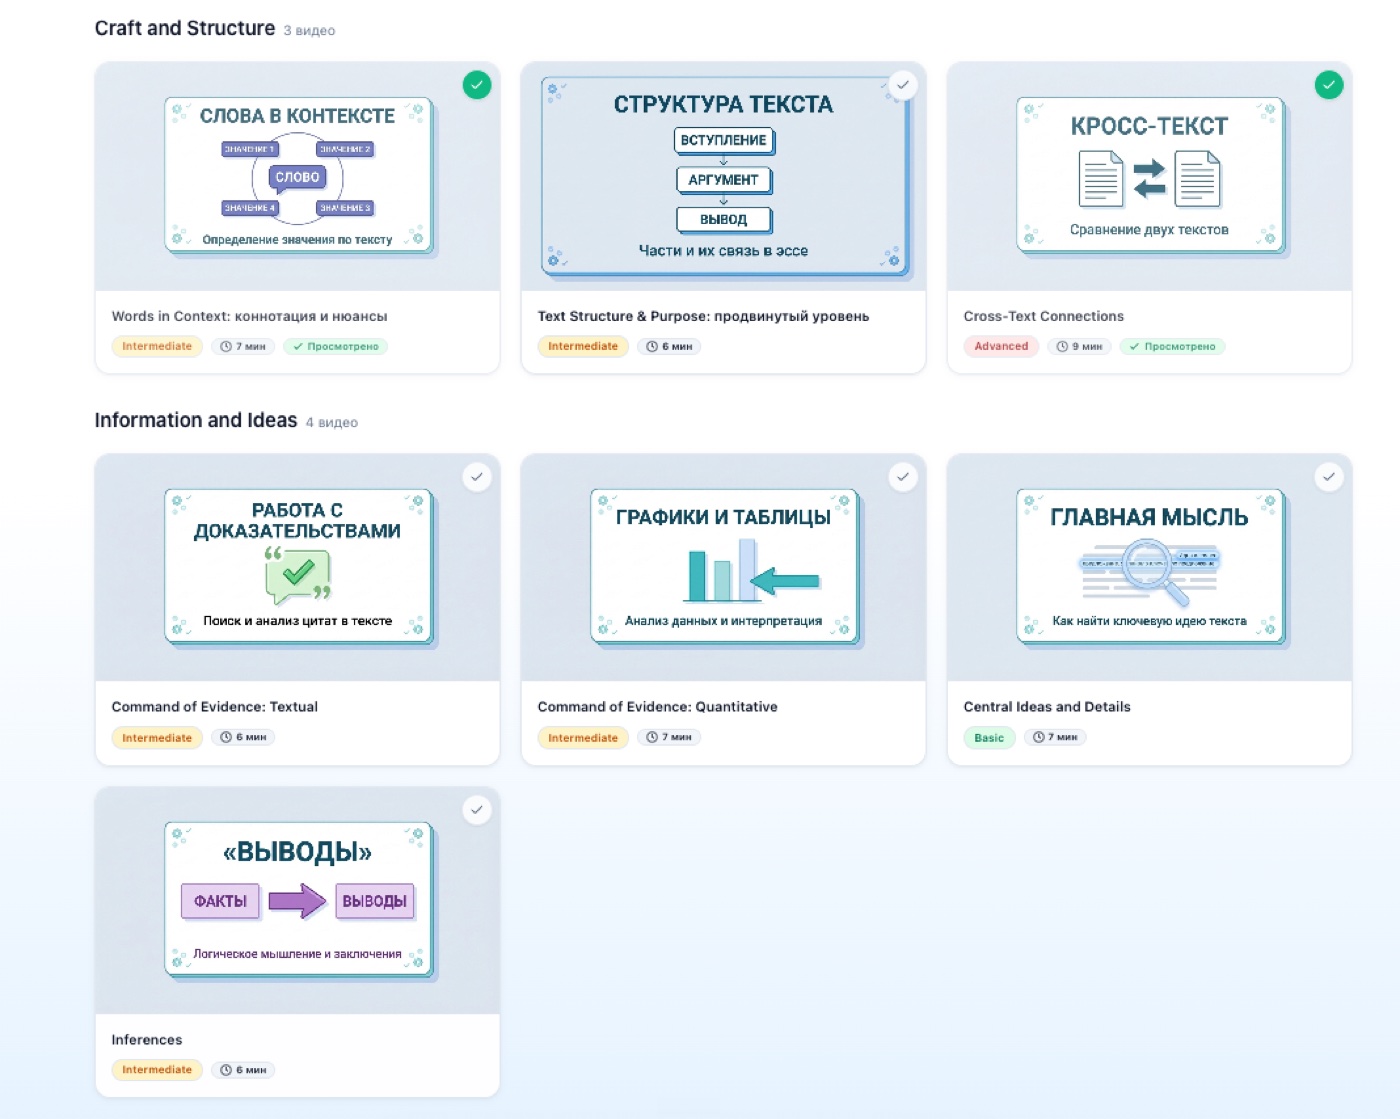Mark Command of Evidence: Quantitative as watched

click(x=903, y=477)
